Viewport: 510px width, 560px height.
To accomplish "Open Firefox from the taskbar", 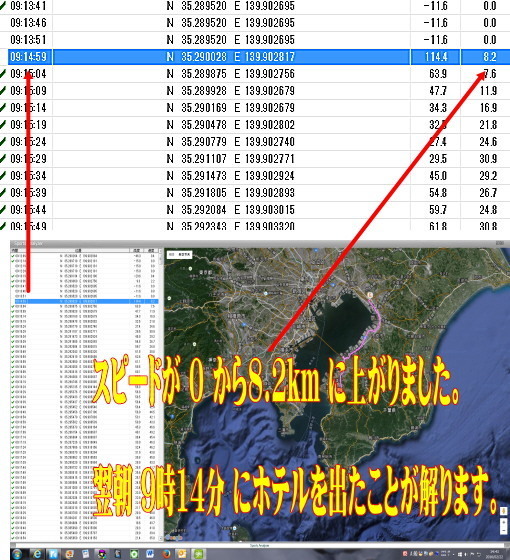I will (x=166, y=554).
